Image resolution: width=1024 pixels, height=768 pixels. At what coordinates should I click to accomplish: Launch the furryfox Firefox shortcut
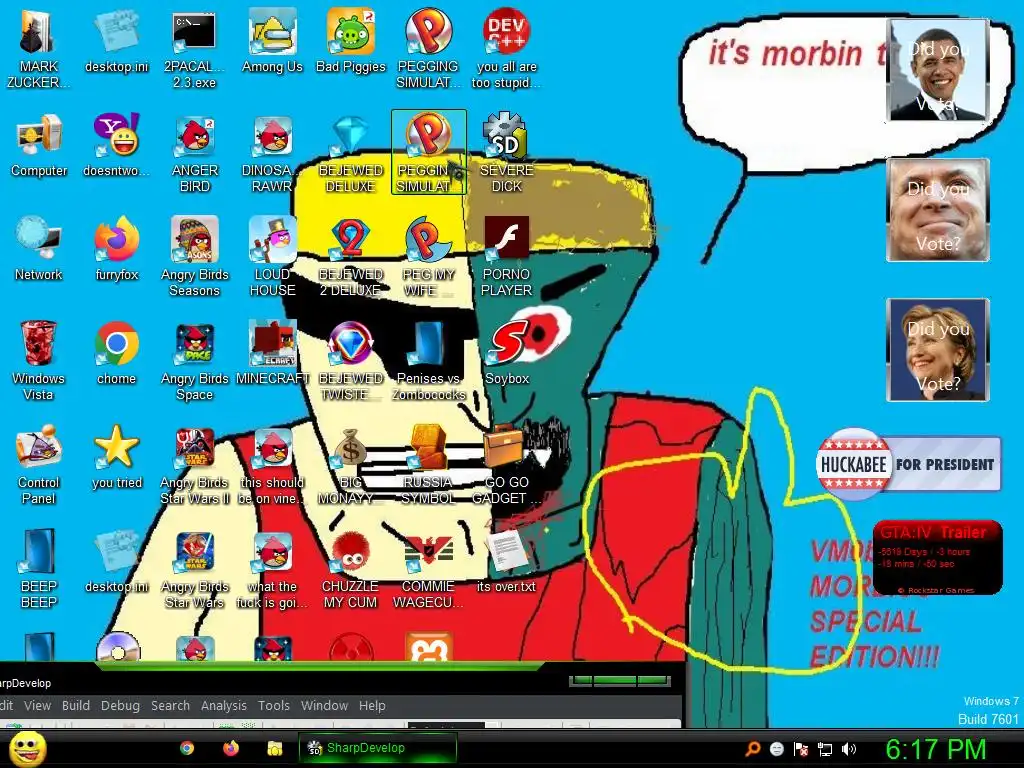pyautogui.click(x=116, y=250)
